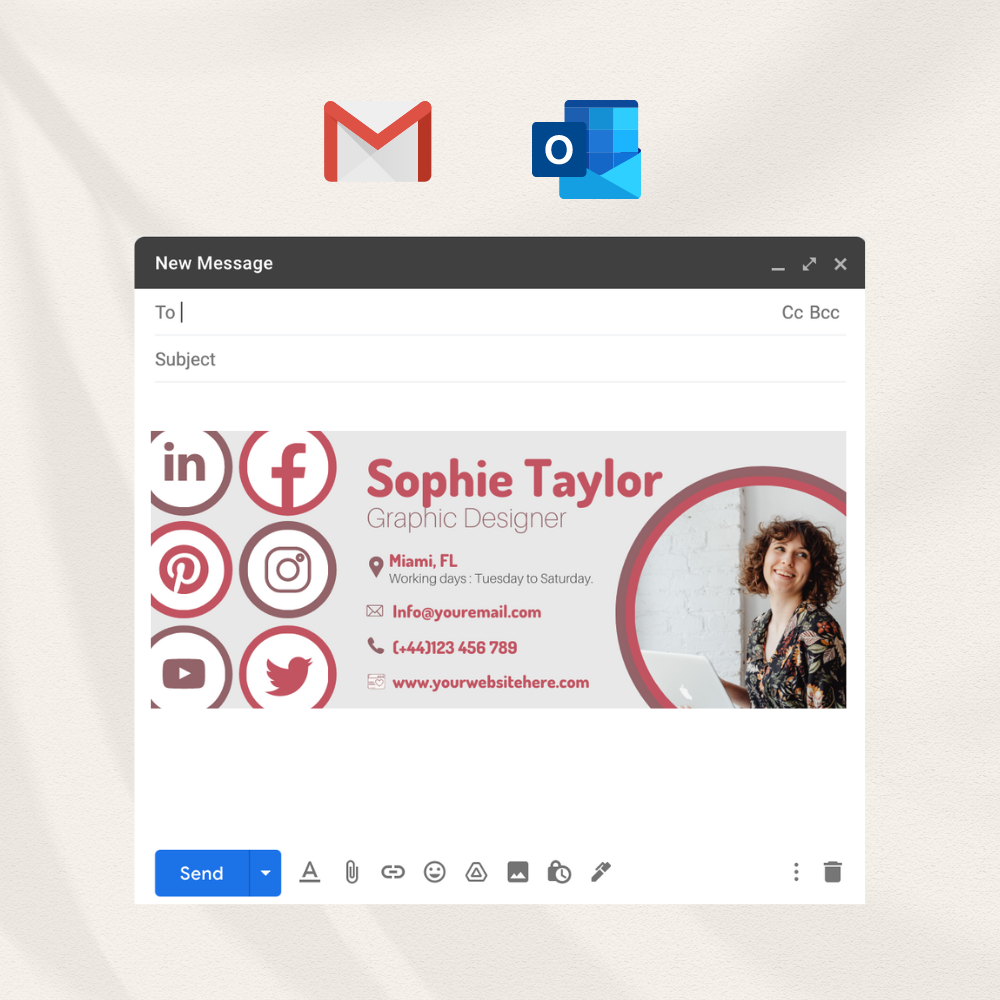Attach files with the paperclip icon
1000x1000 pixels.
pos(351,872)
